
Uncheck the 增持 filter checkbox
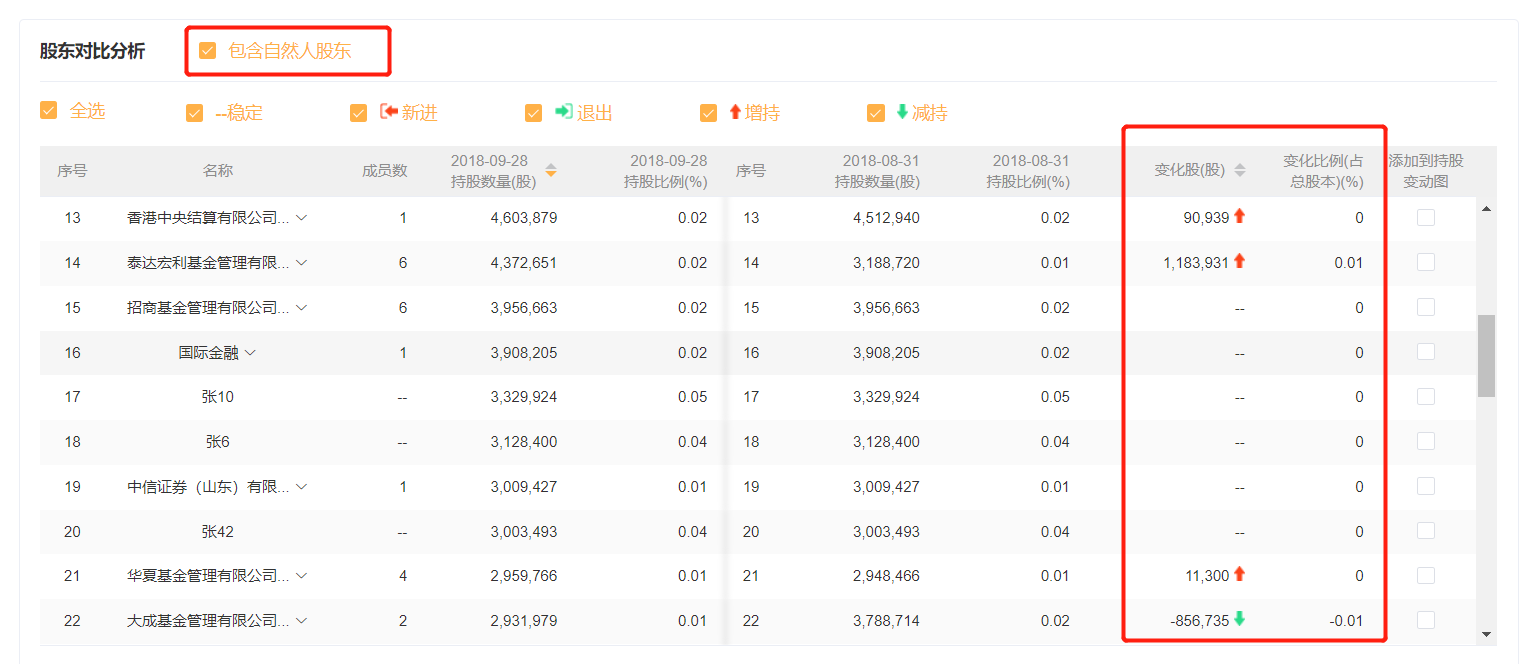point(708,113)
